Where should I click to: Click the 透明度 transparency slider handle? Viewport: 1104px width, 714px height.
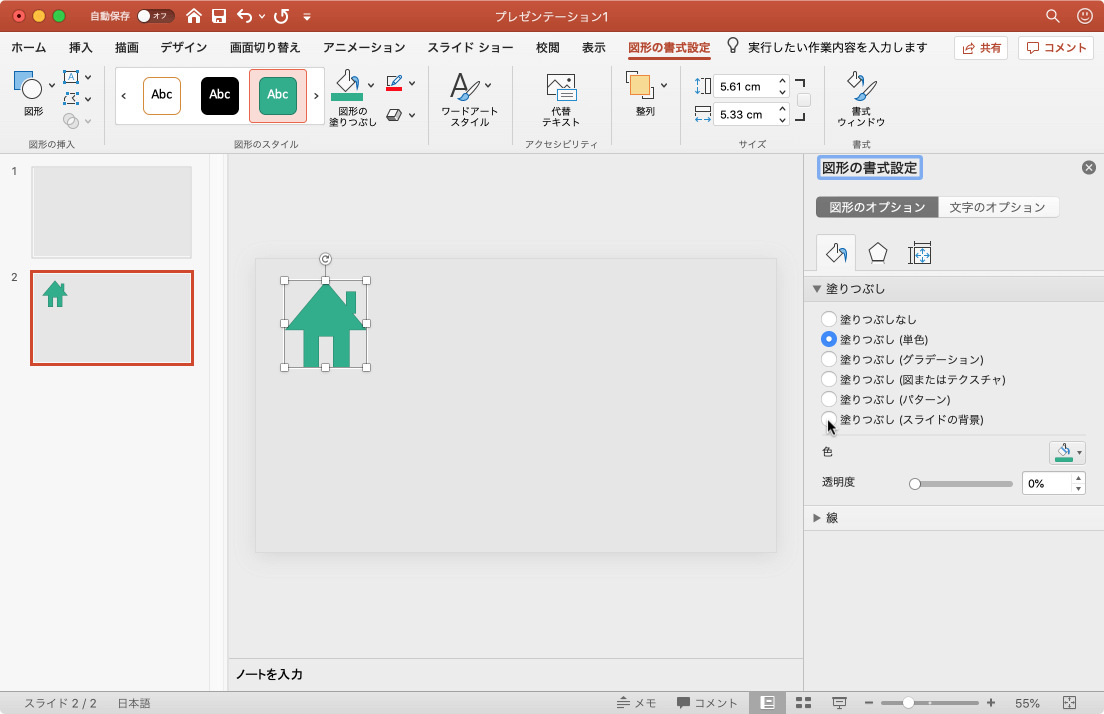(x=914, y=483)
